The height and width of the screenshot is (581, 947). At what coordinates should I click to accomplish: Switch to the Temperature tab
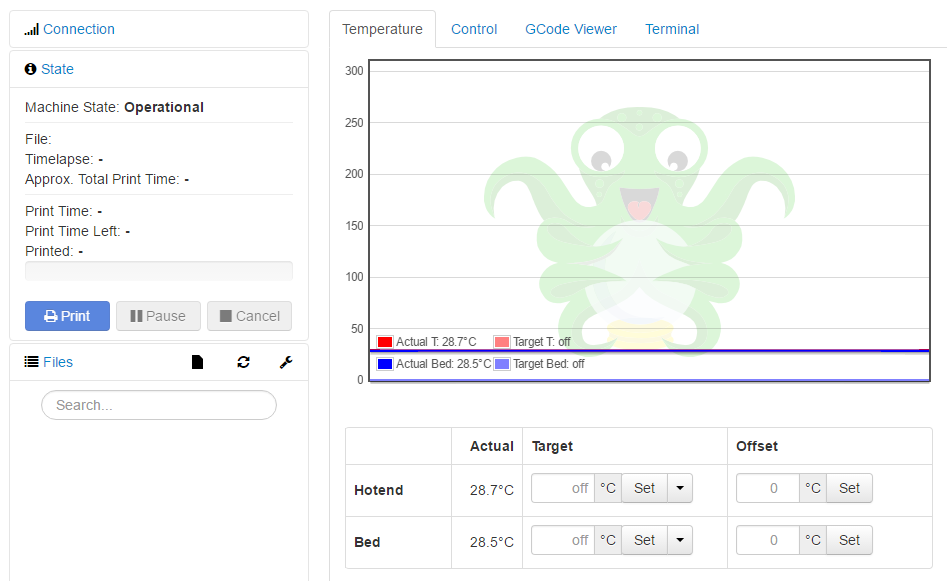(x=382, y=29)
